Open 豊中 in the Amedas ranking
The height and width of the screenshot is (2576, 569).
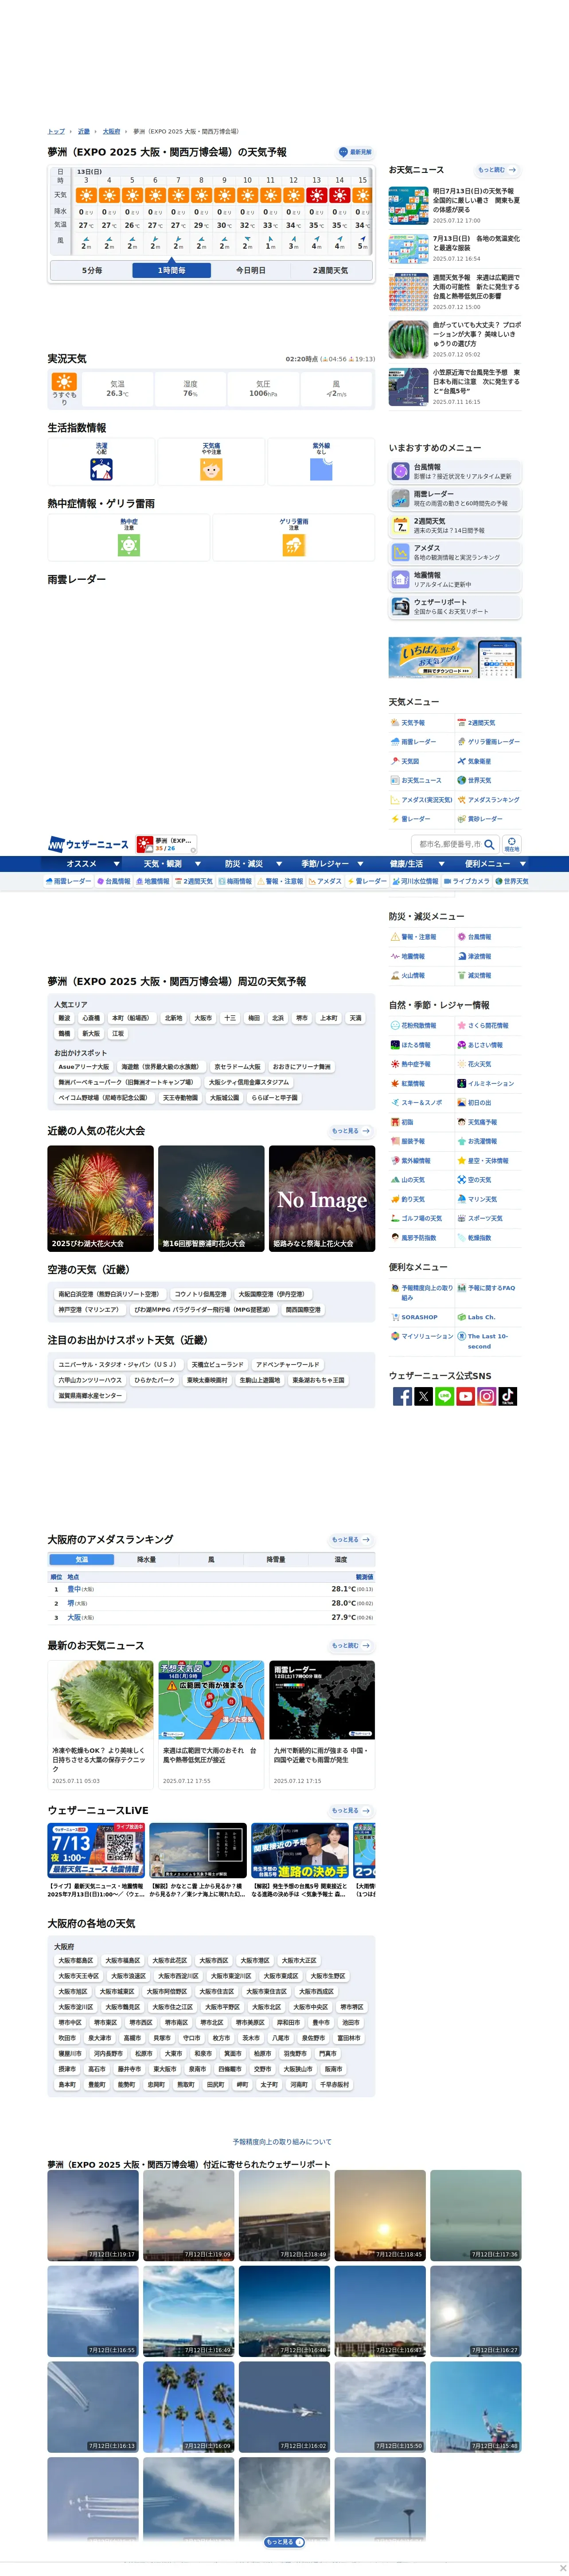tap(74, 1589)
